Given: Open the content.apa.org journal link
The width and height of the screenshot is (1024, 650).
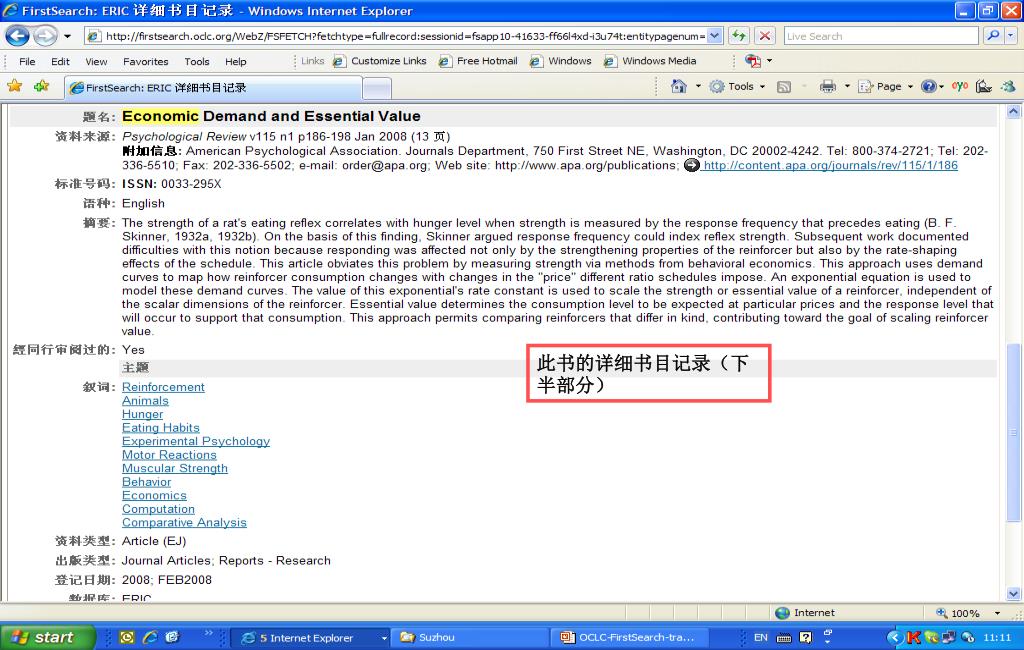Looking at the screenshot, I should [830, 165].
